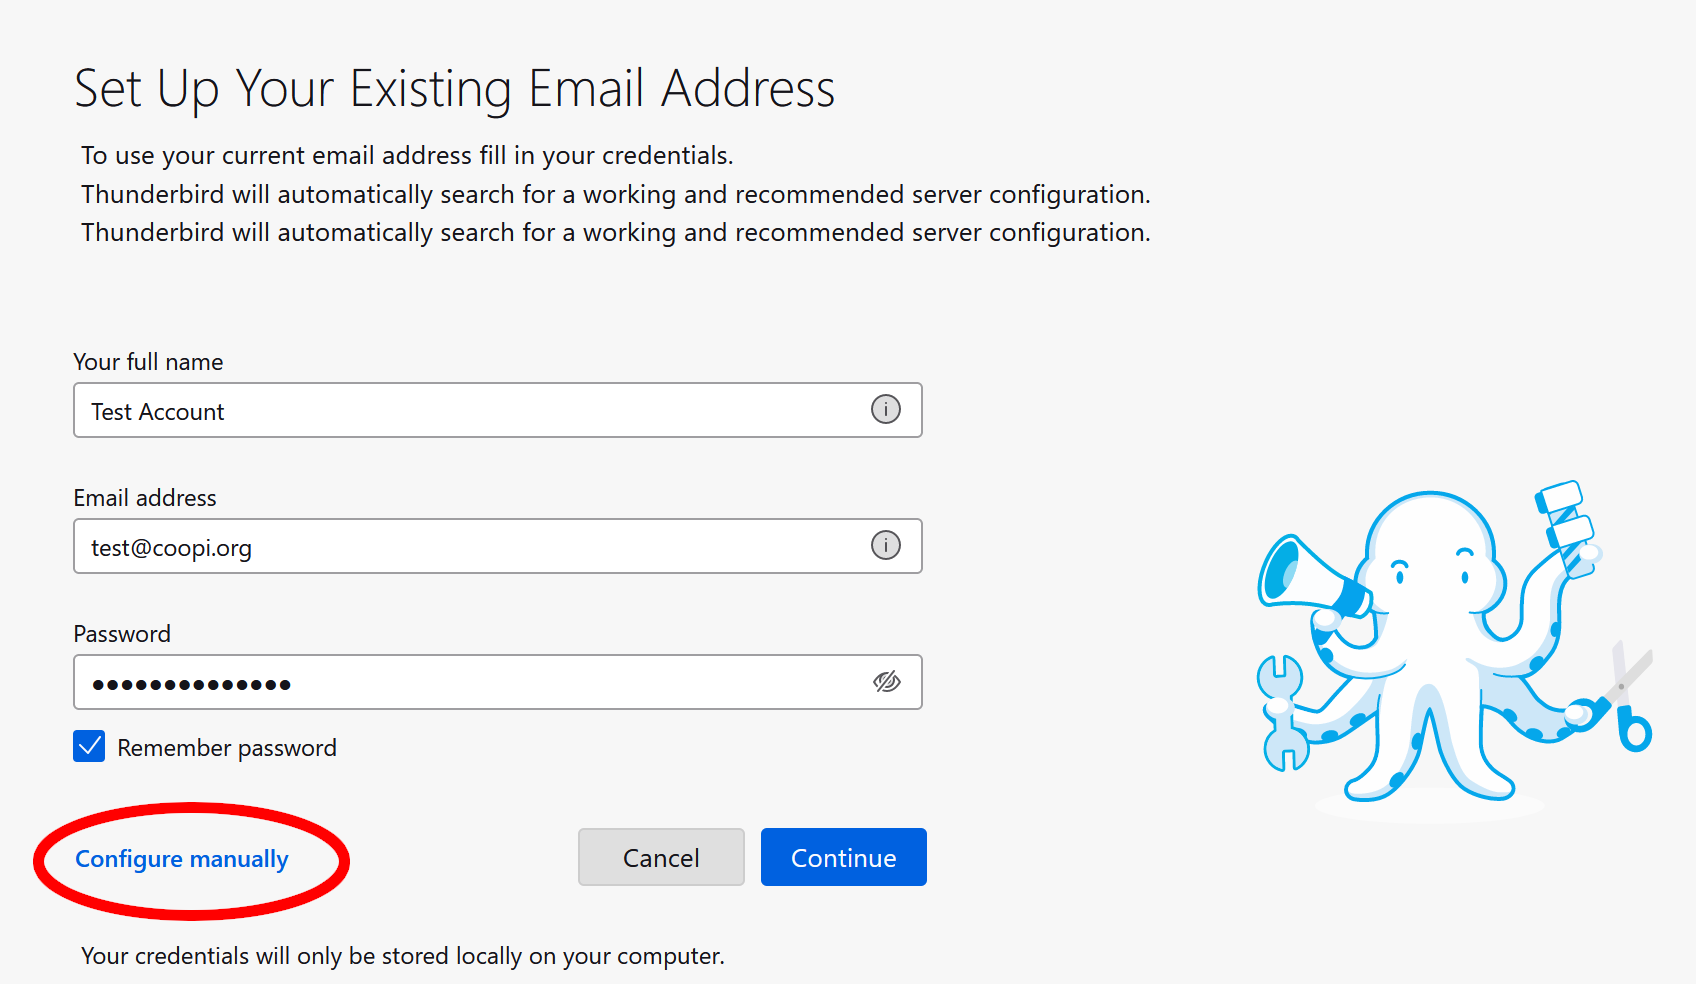Click the octopus mascot's head
Screen dimensions: 1696x984
1430,545
